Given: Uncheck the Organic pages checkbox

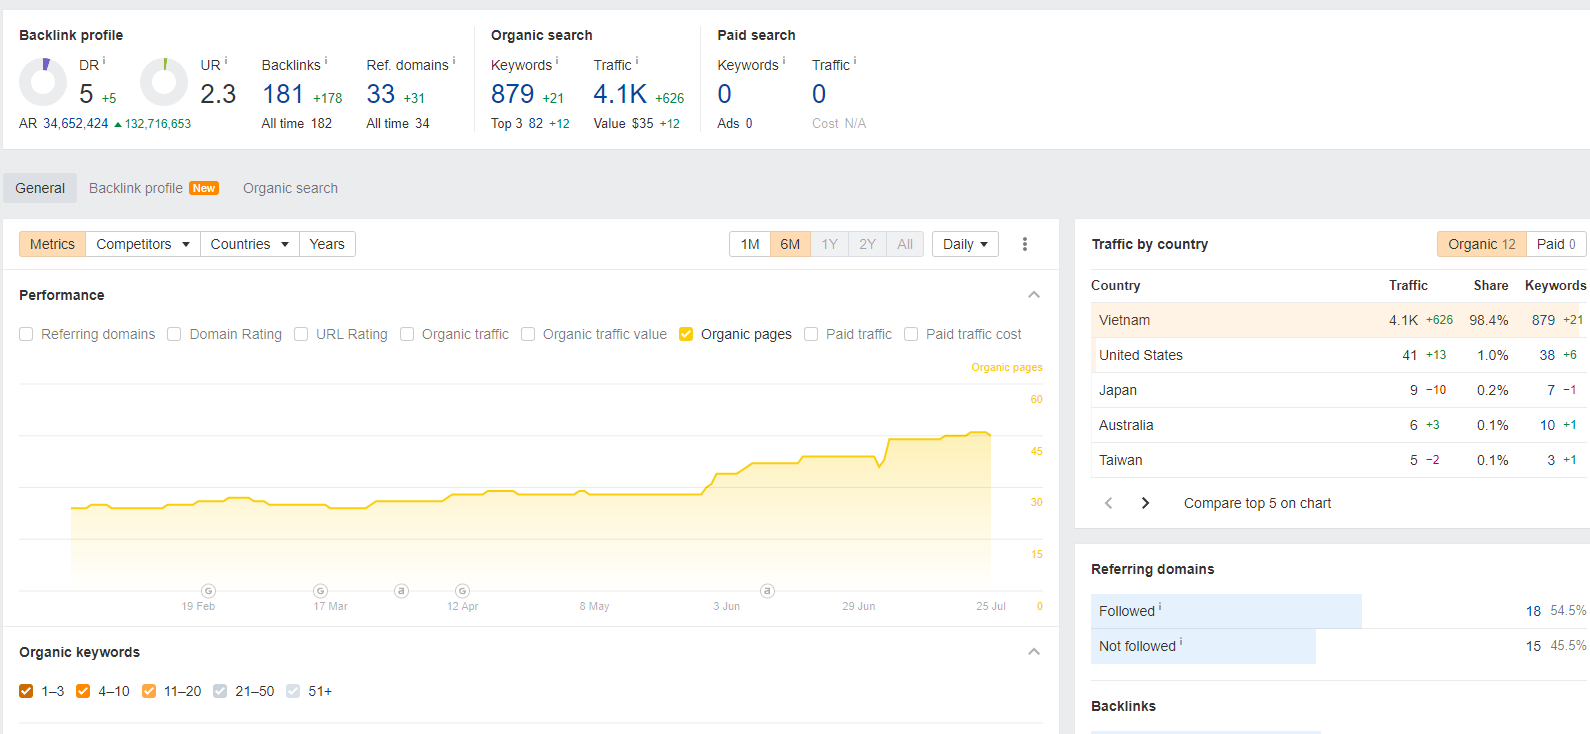Looking at the screenshot, I should point(686,334).
